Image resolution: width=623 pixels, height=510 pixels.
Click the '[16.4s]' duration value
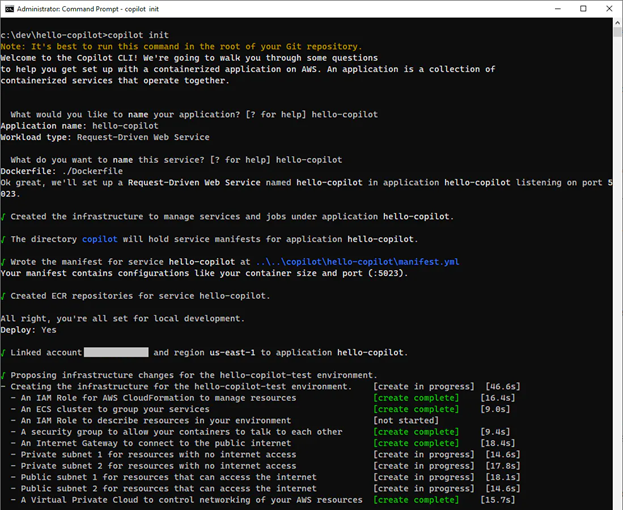pos(497,398)
